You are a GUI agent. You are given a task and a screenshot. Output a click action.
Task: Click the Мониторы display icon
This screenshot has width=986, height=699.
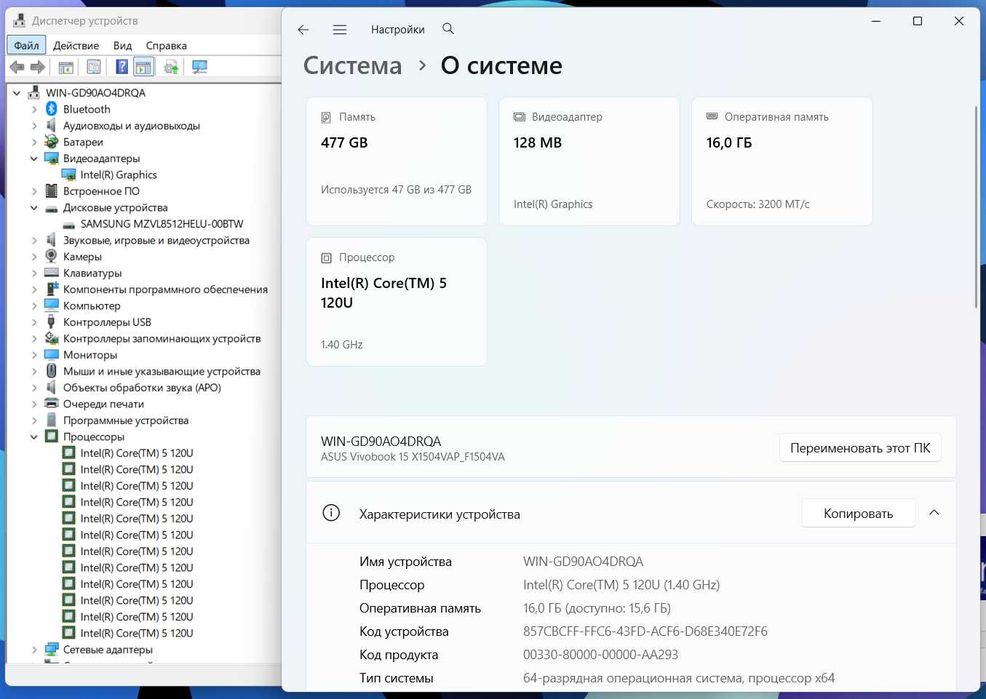tap(52, 354)
